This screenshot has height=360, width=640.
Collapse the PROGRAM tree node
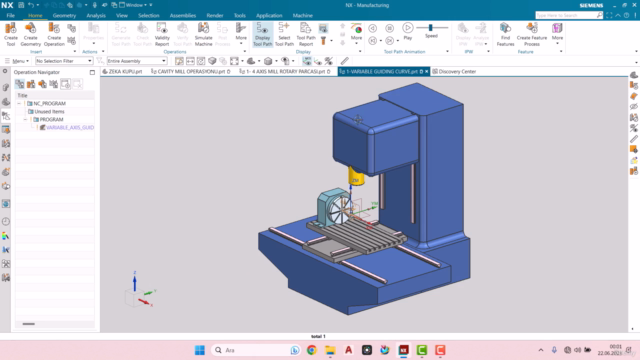pyautogui.click(x=25, y=120)
